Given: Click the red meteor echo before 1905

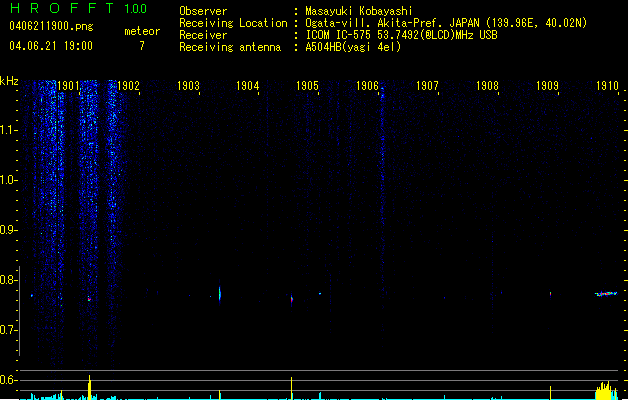Looking at the screenshot, I should pyautogui.click(x=292, y=300).
